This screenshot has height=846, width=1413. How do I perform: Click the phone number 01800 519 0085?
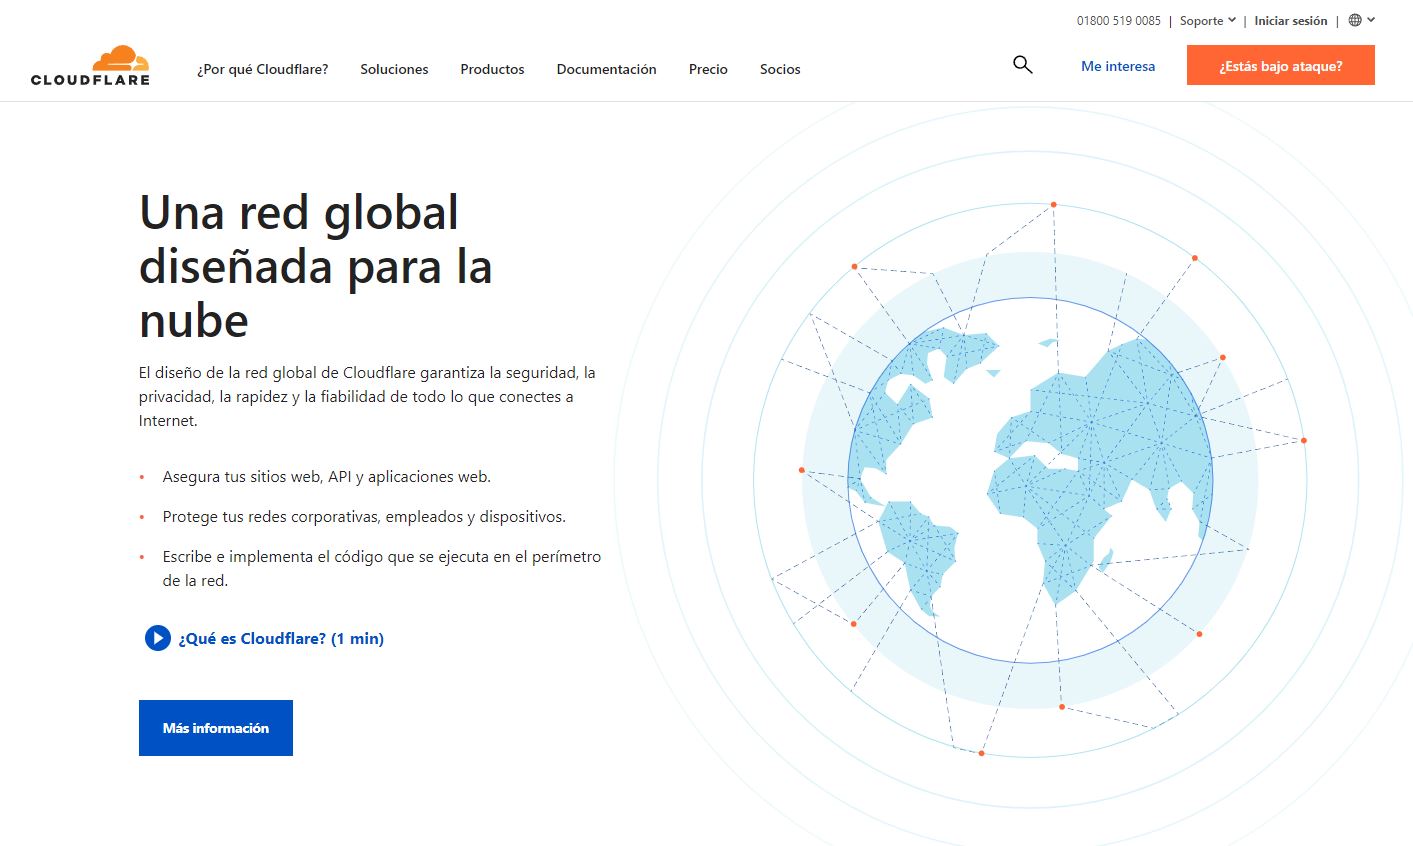click(1118, 21)
